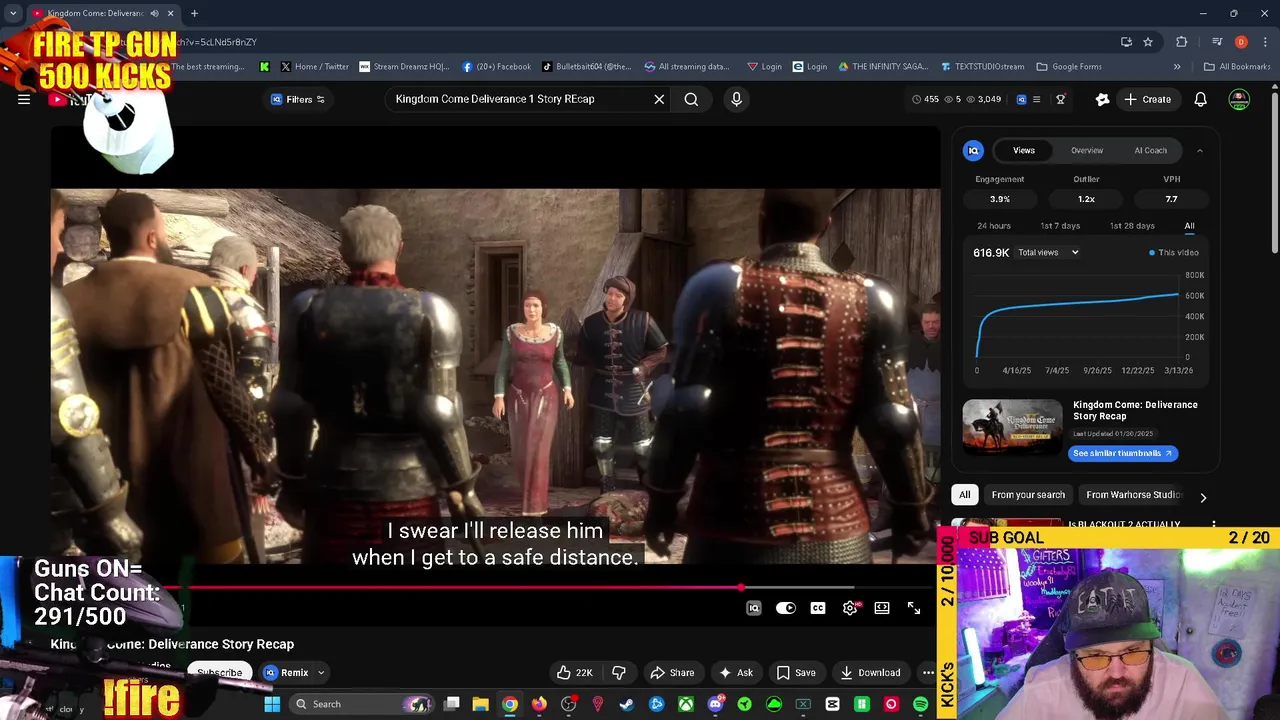Activate voice search microphone
Image resolution: width=1280 pixels, height=720 pixels.
[x=736, y=99]
